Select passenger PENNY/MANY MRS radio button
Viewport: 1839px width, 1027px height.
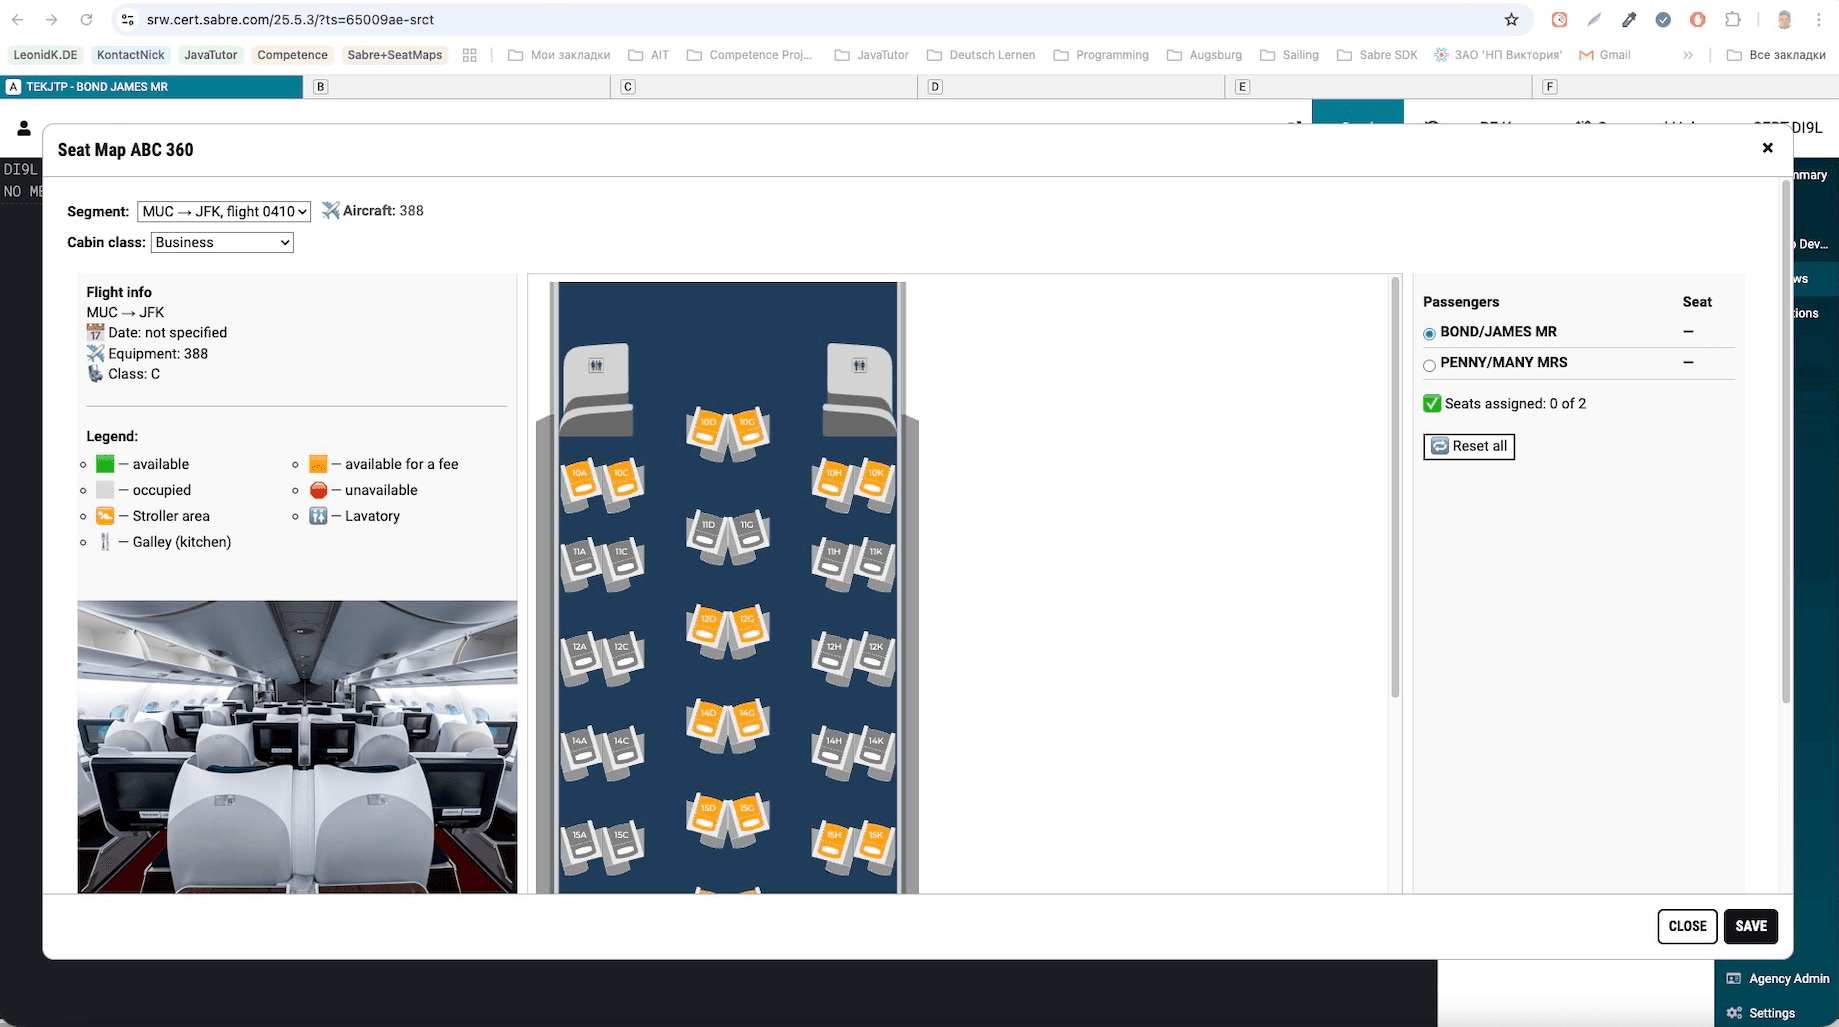(1429, 365)
